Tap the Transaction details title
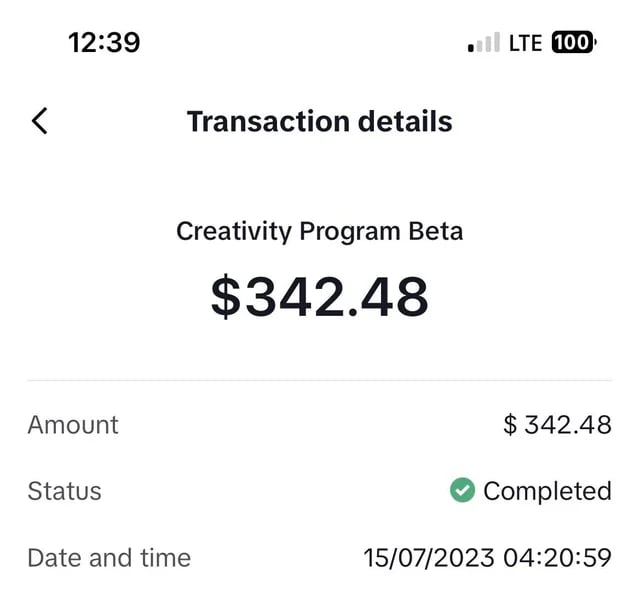 point(319,122)
